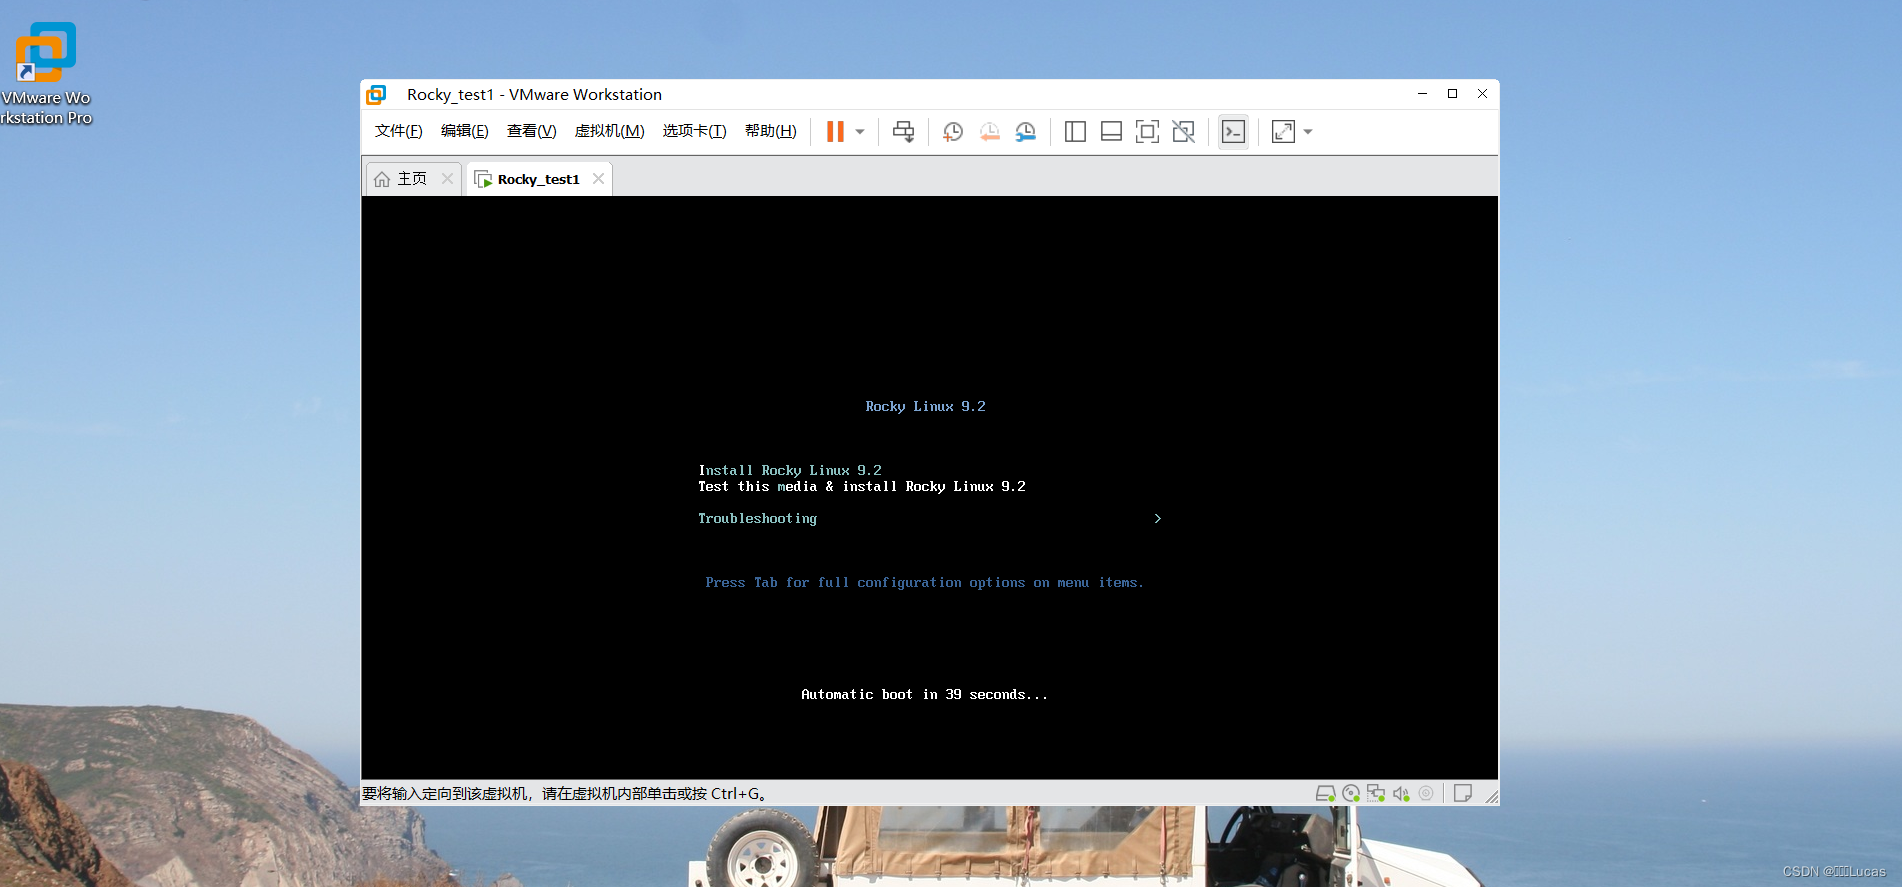Select Test this media & install entry
This screenshot has width=1902, height=887.
[x=862, y=486]
